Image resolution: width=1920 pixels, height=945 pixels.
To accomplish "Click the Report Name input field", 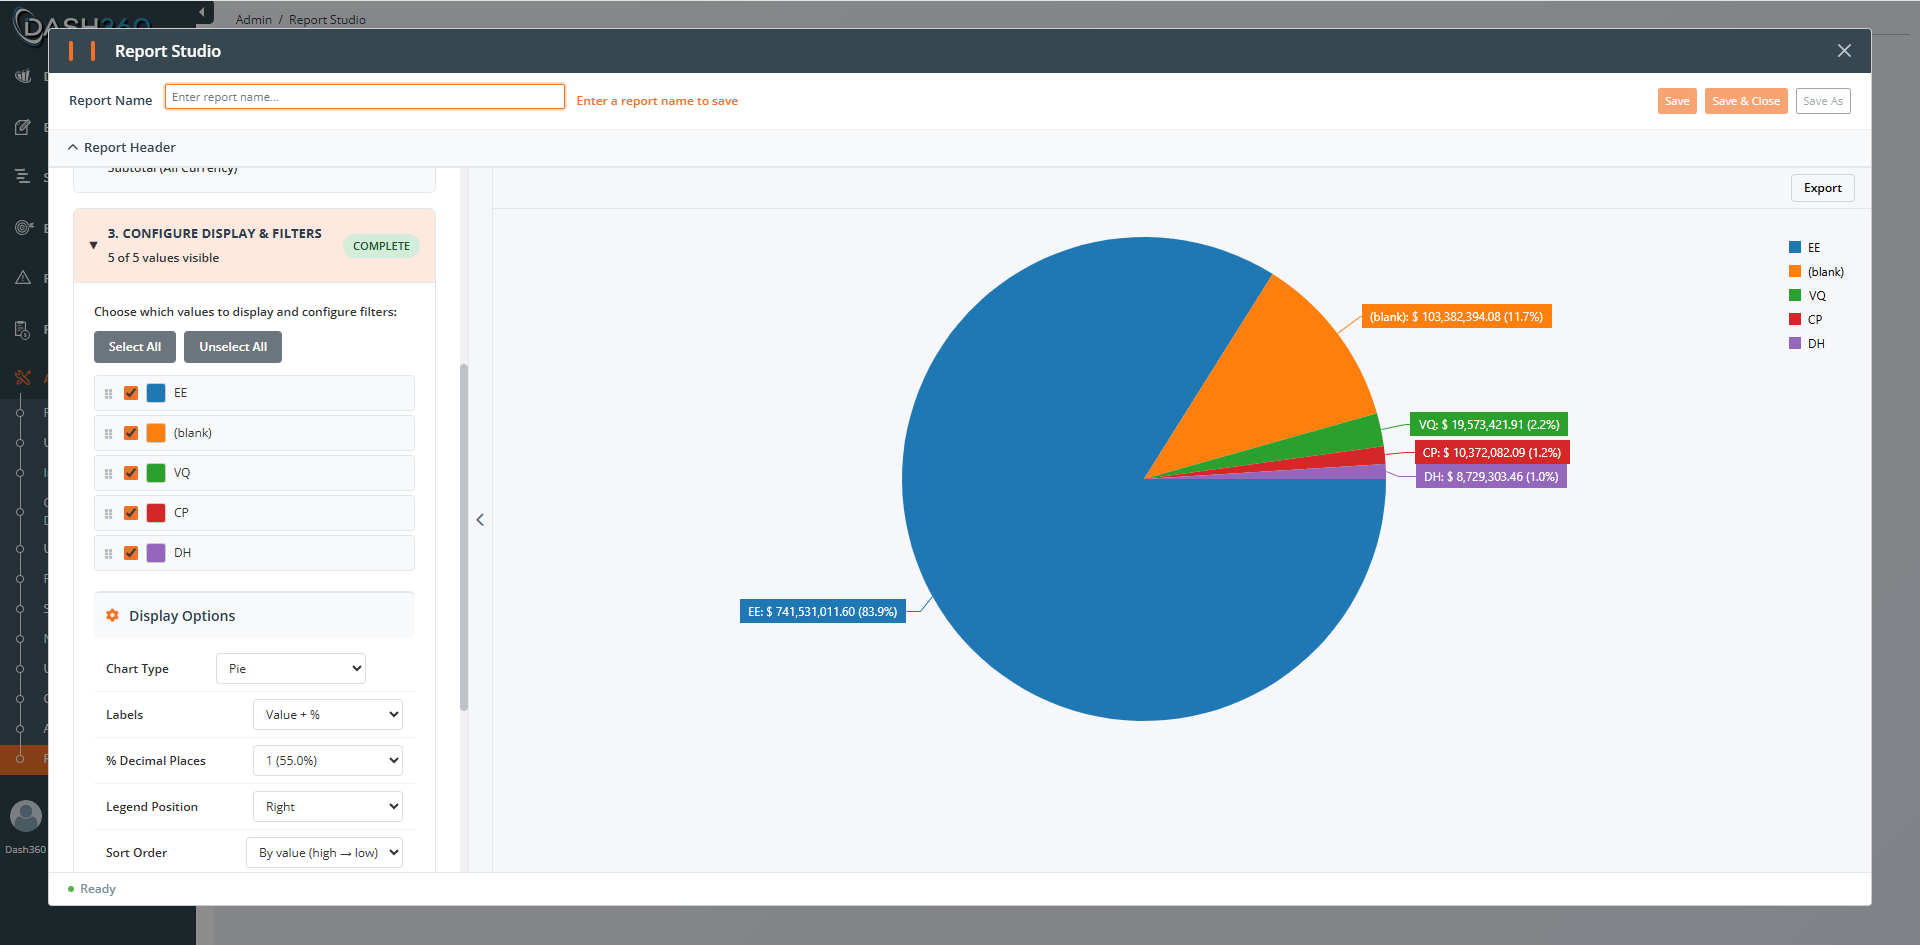I will click(x=365, y=97).
